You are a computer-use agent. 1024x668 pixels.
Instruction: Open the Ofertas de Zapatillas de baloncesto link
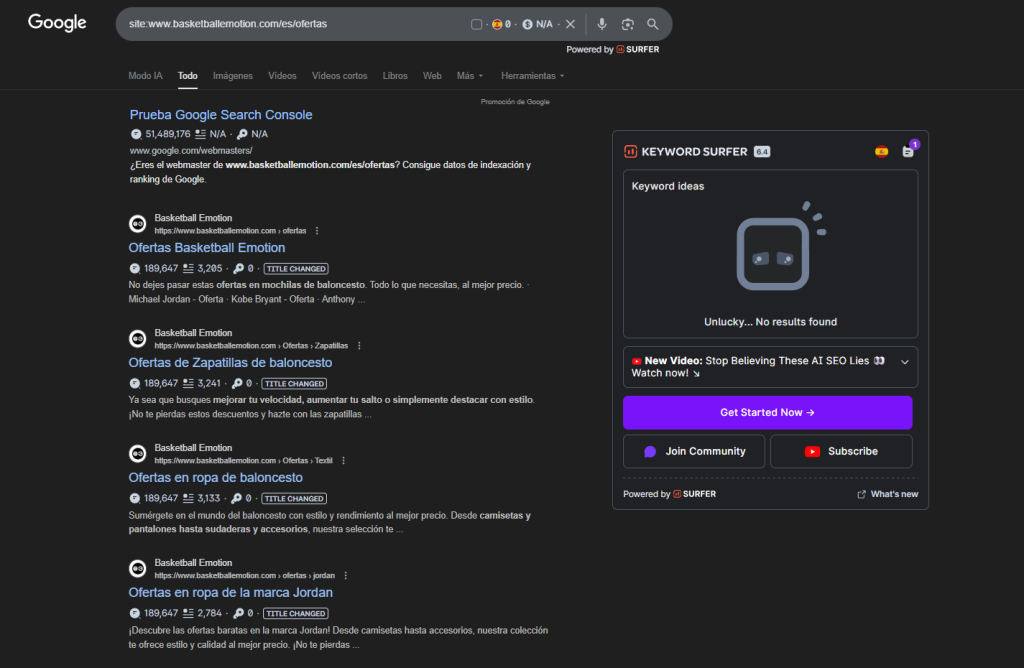point(230,363)
